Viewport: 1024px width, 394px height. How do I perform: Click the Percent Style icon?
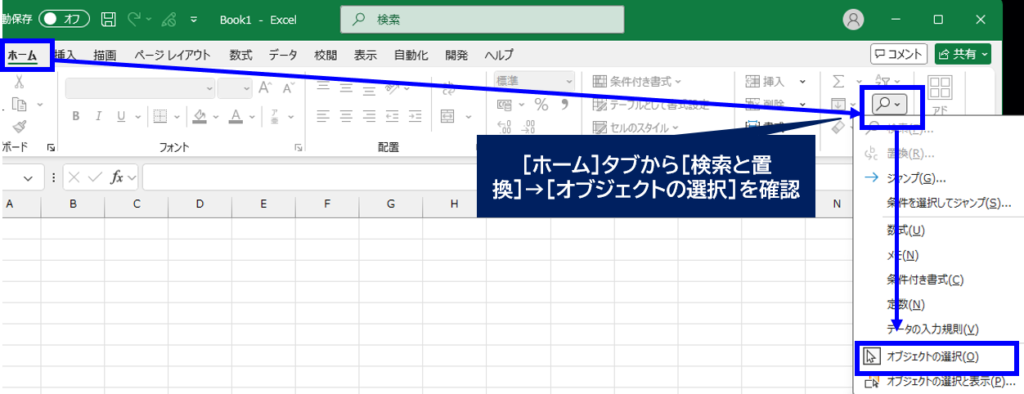pyautogui.click(x=541, y=105)
